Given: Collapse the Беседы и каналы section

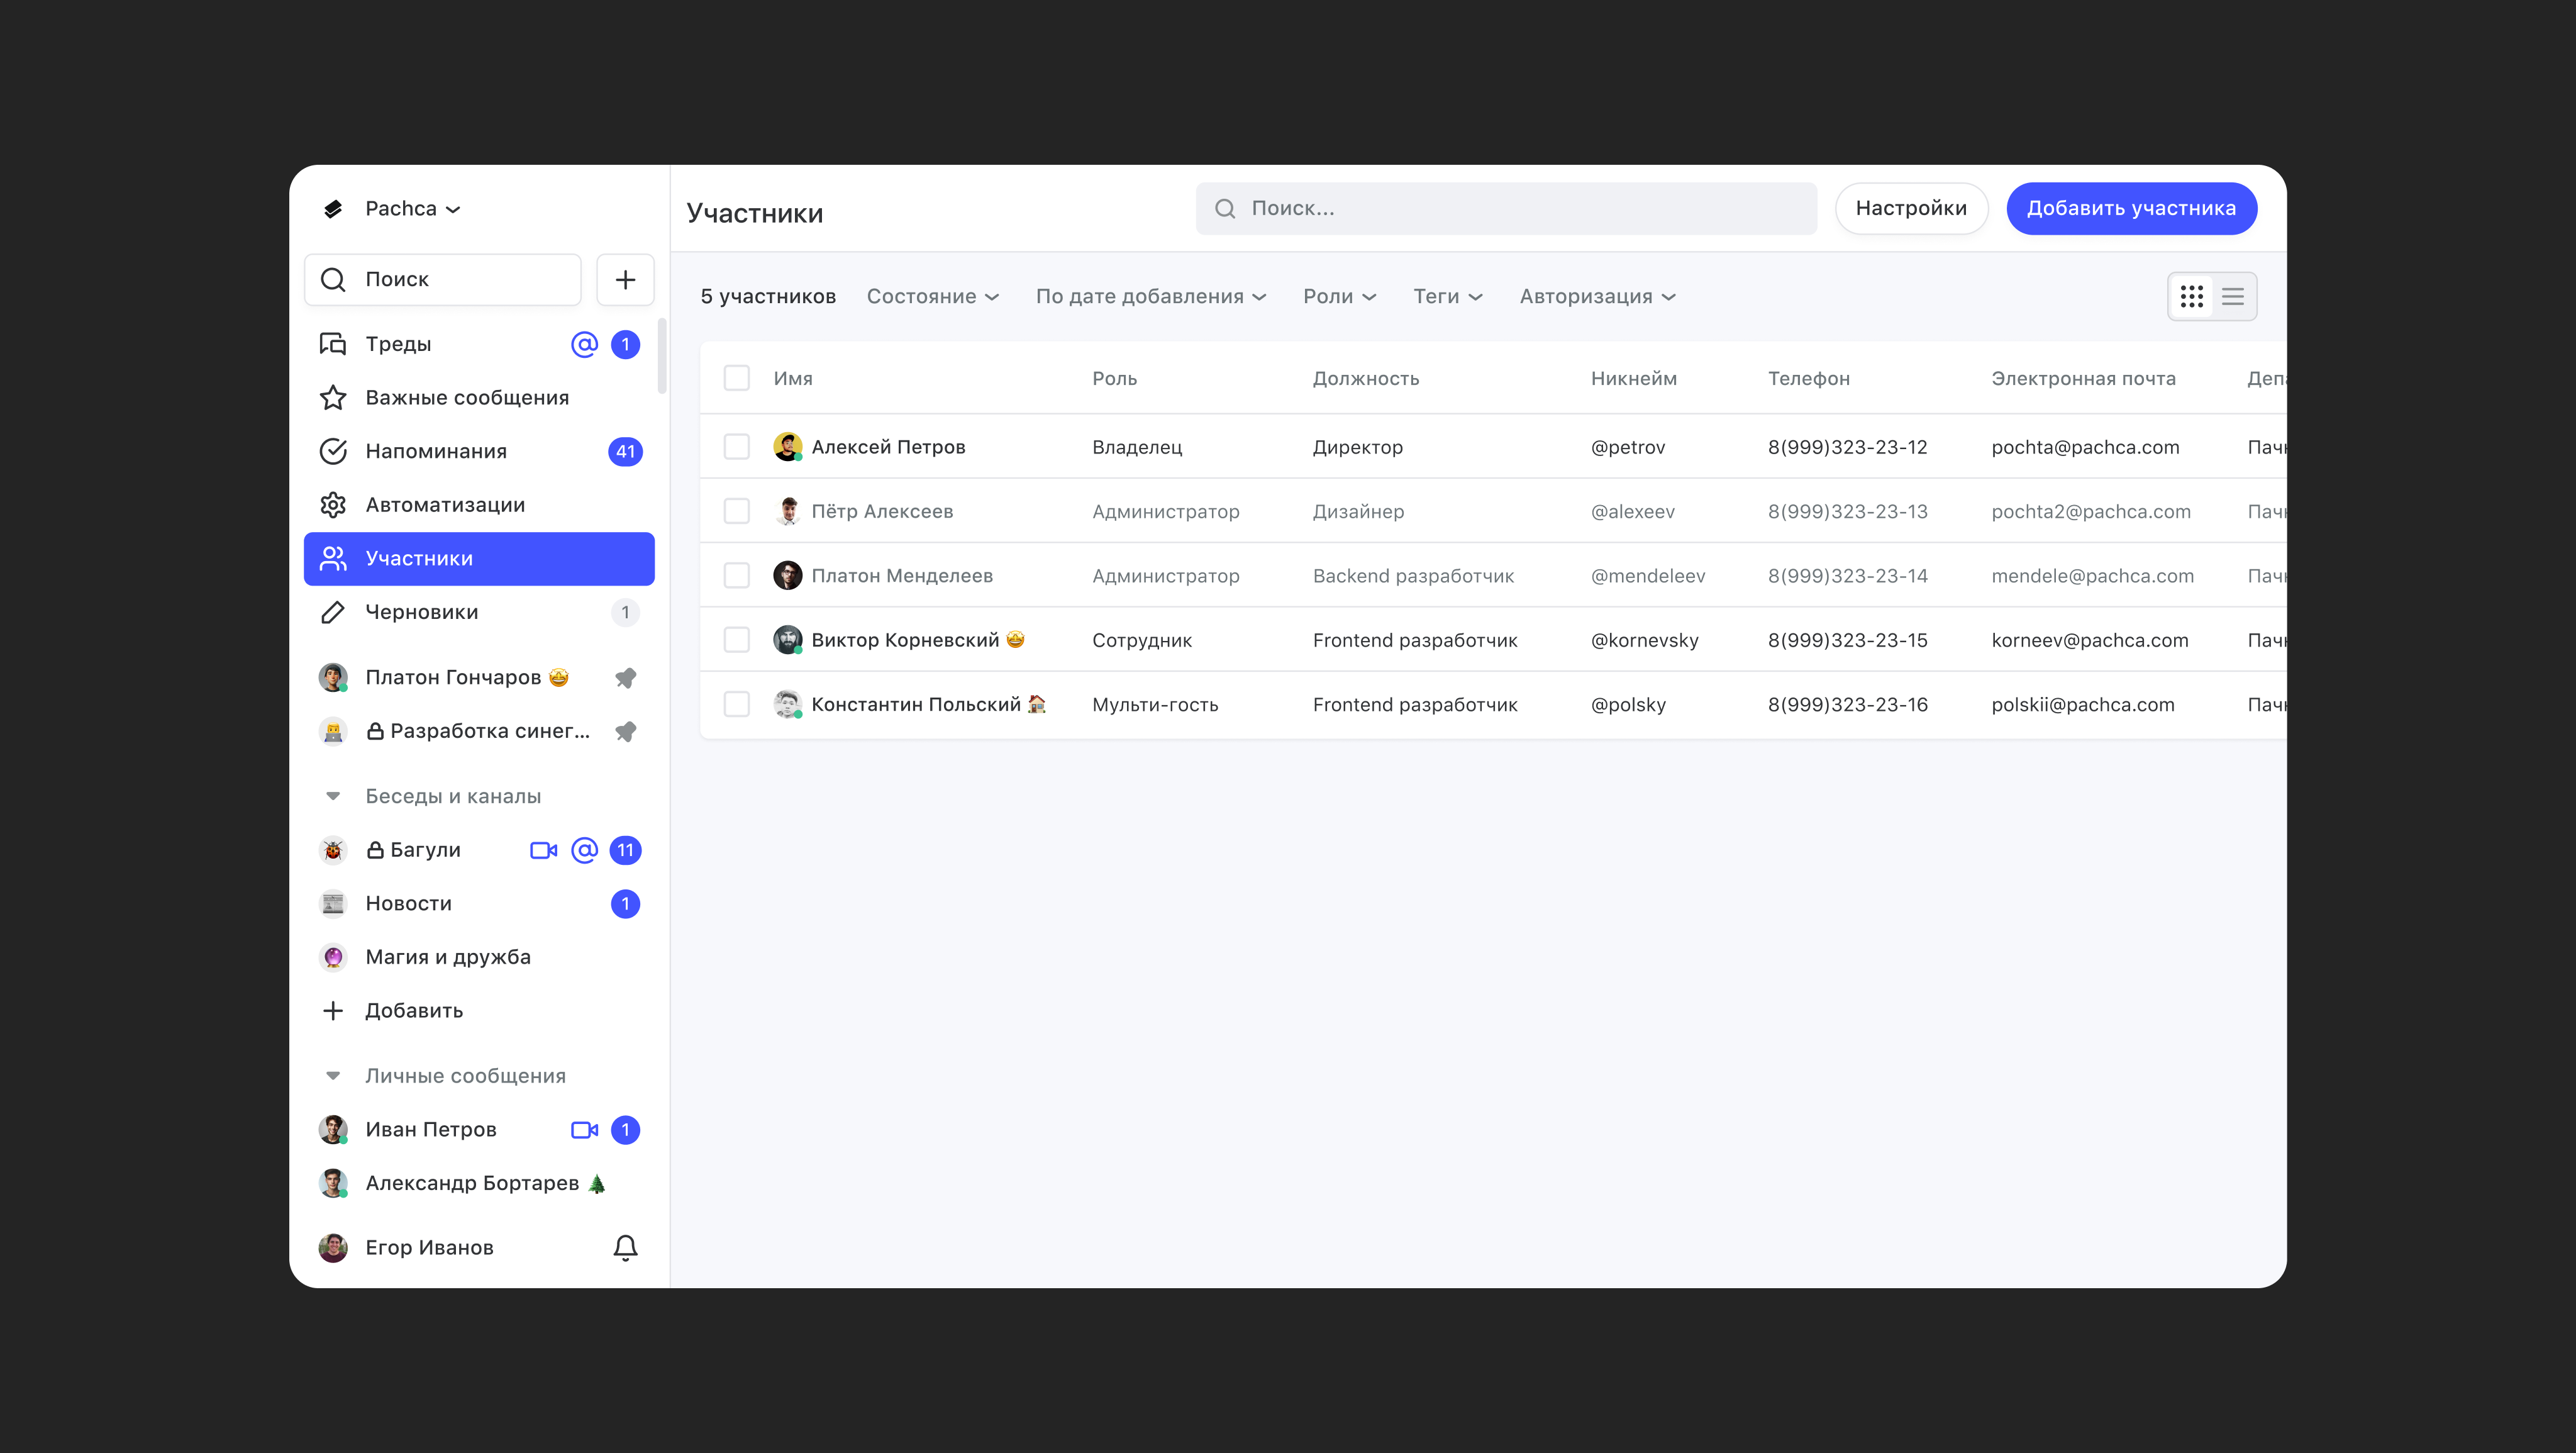Looking at the screenshot, I should [333, 796].
